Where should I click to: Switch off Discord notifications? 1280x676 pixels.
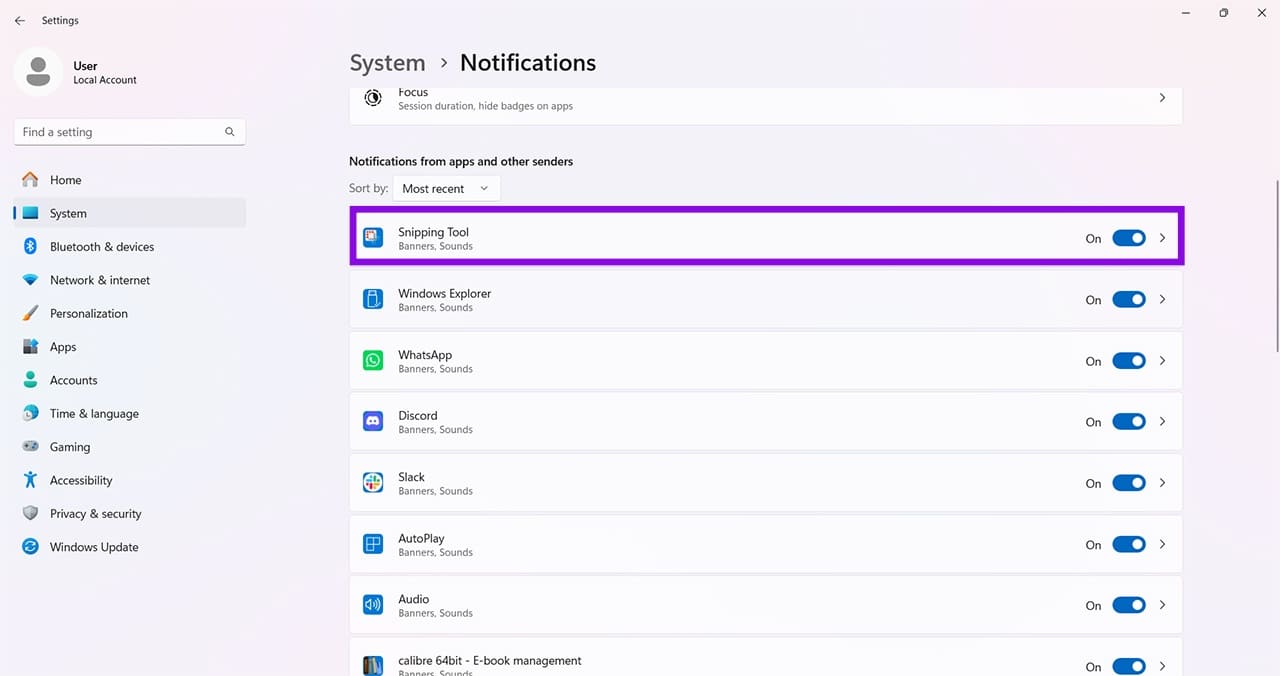click(1129, 422)
